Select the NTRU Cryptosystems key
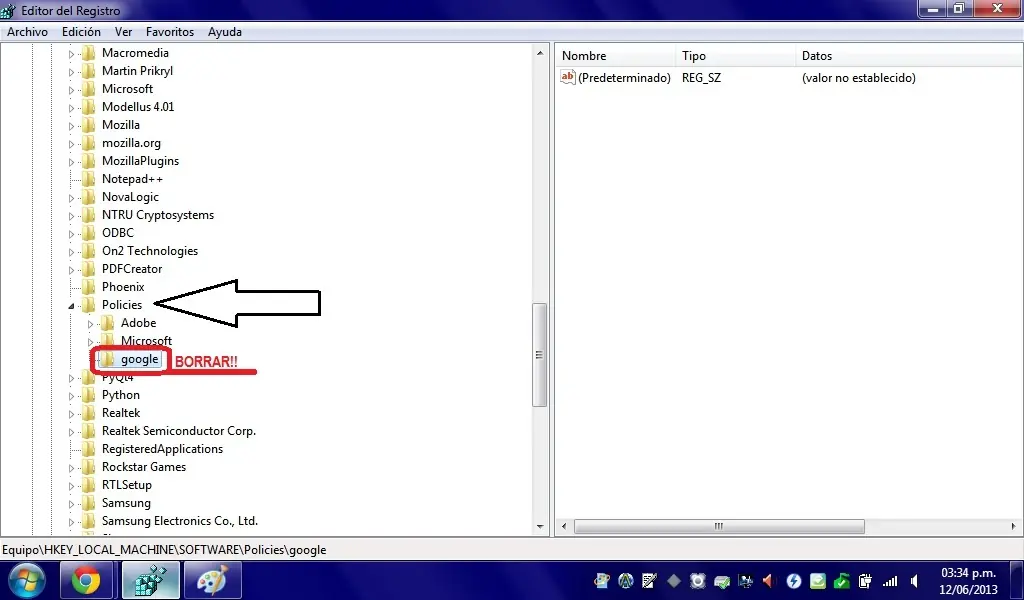The width and height of the screenshot is (1024, 600). (158, 215)
